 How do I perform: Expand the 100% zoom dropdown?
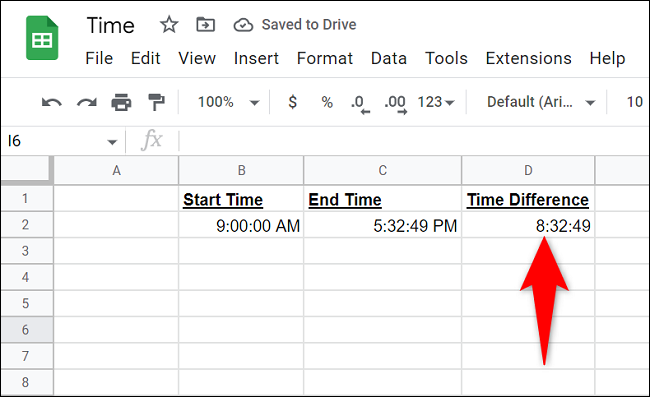[228, 102]
